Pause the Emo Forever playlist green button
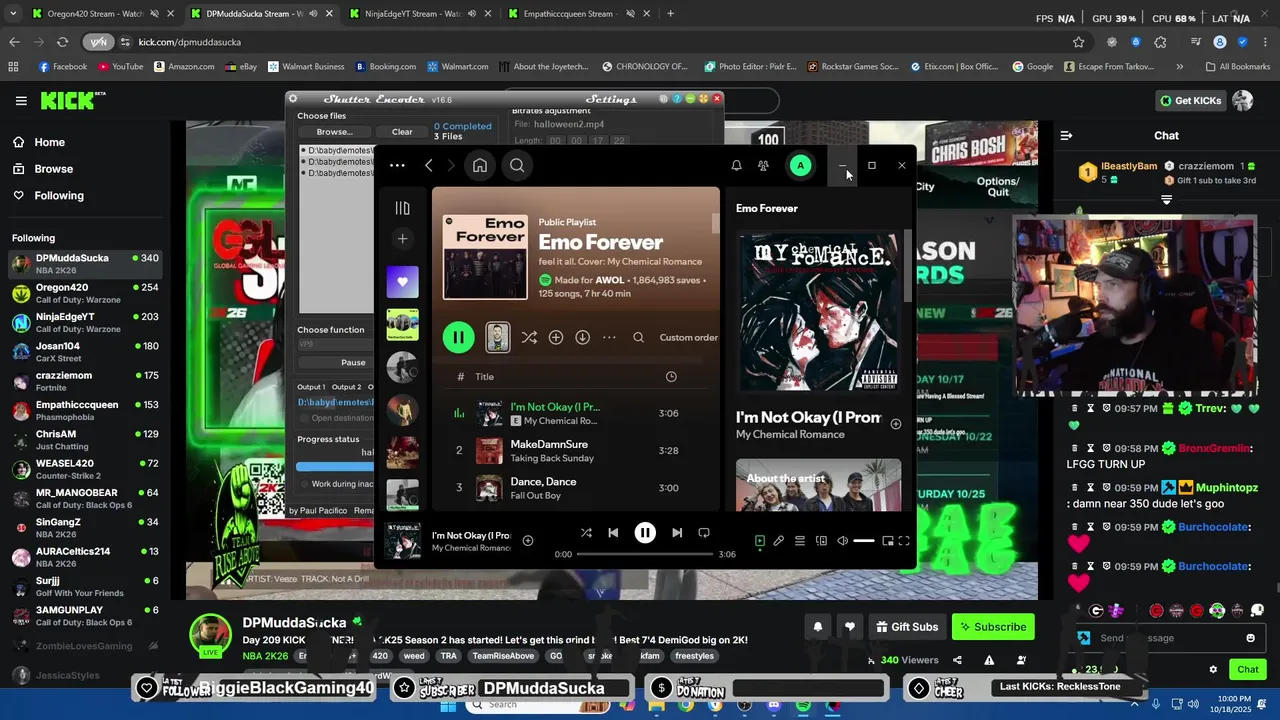The height and width of the screenshot is (720, 1280). (x=459, y=337)
